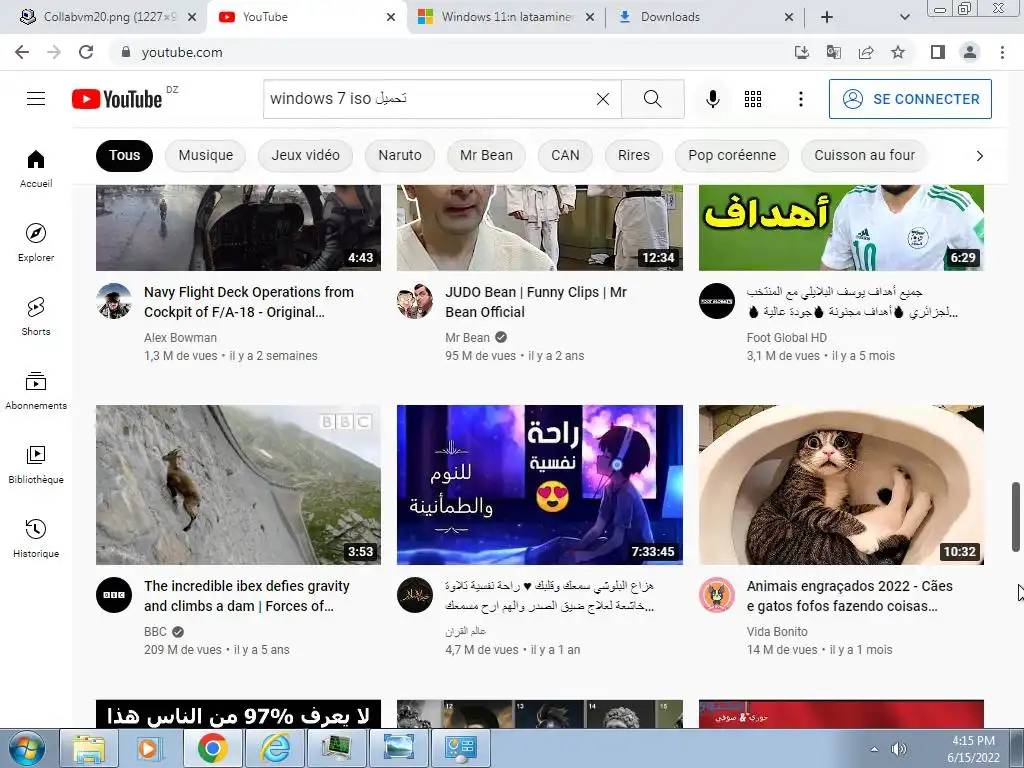Select the Jeux vidéo filter chip
This screenshot has height=768, width=1024.
(306, 155)
